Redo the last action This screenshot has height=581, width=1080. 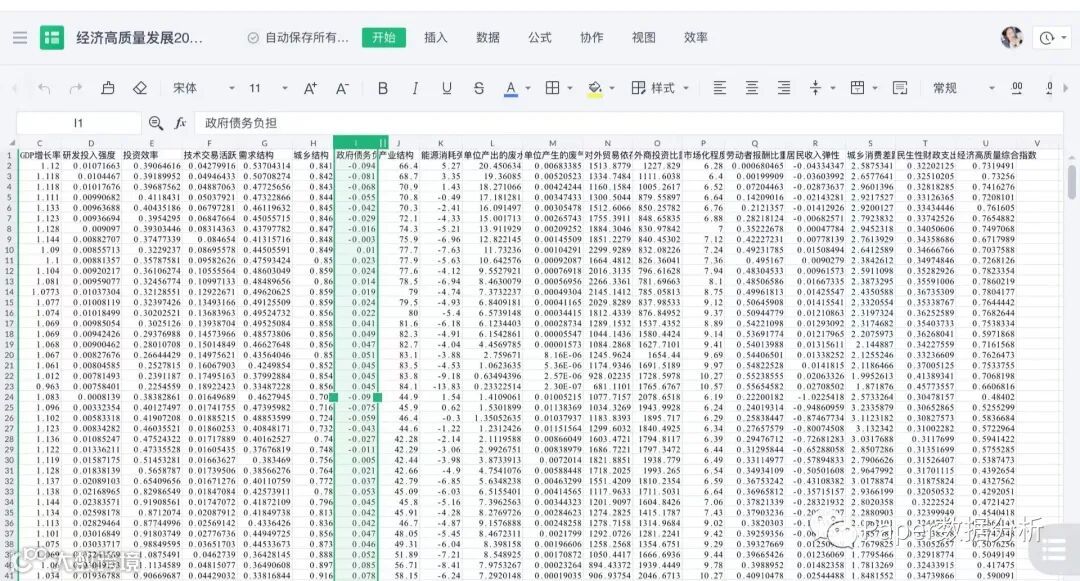coord(76,88)
